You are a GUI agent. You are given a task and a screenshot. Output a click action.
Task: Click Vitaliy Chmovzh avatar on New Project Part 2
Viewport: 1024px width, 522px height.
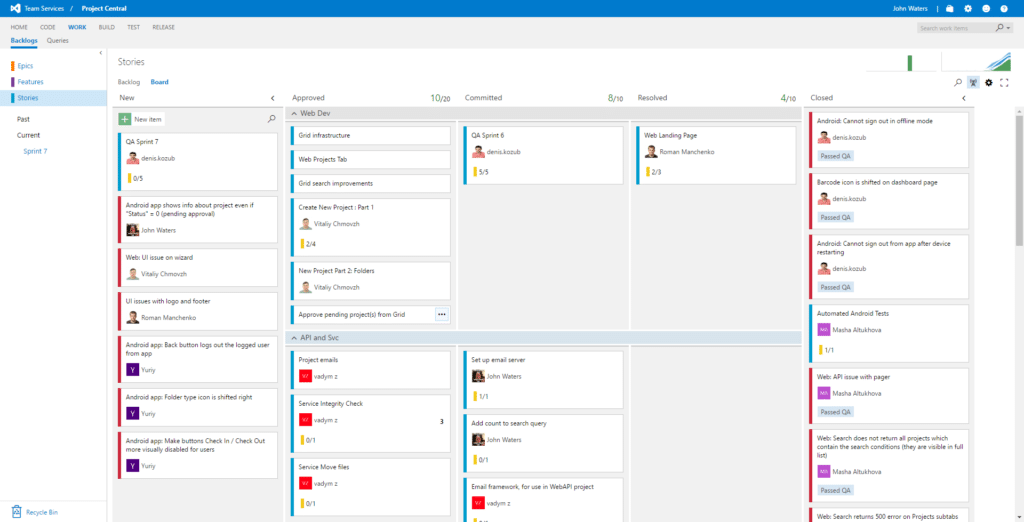tap(305, 287)
